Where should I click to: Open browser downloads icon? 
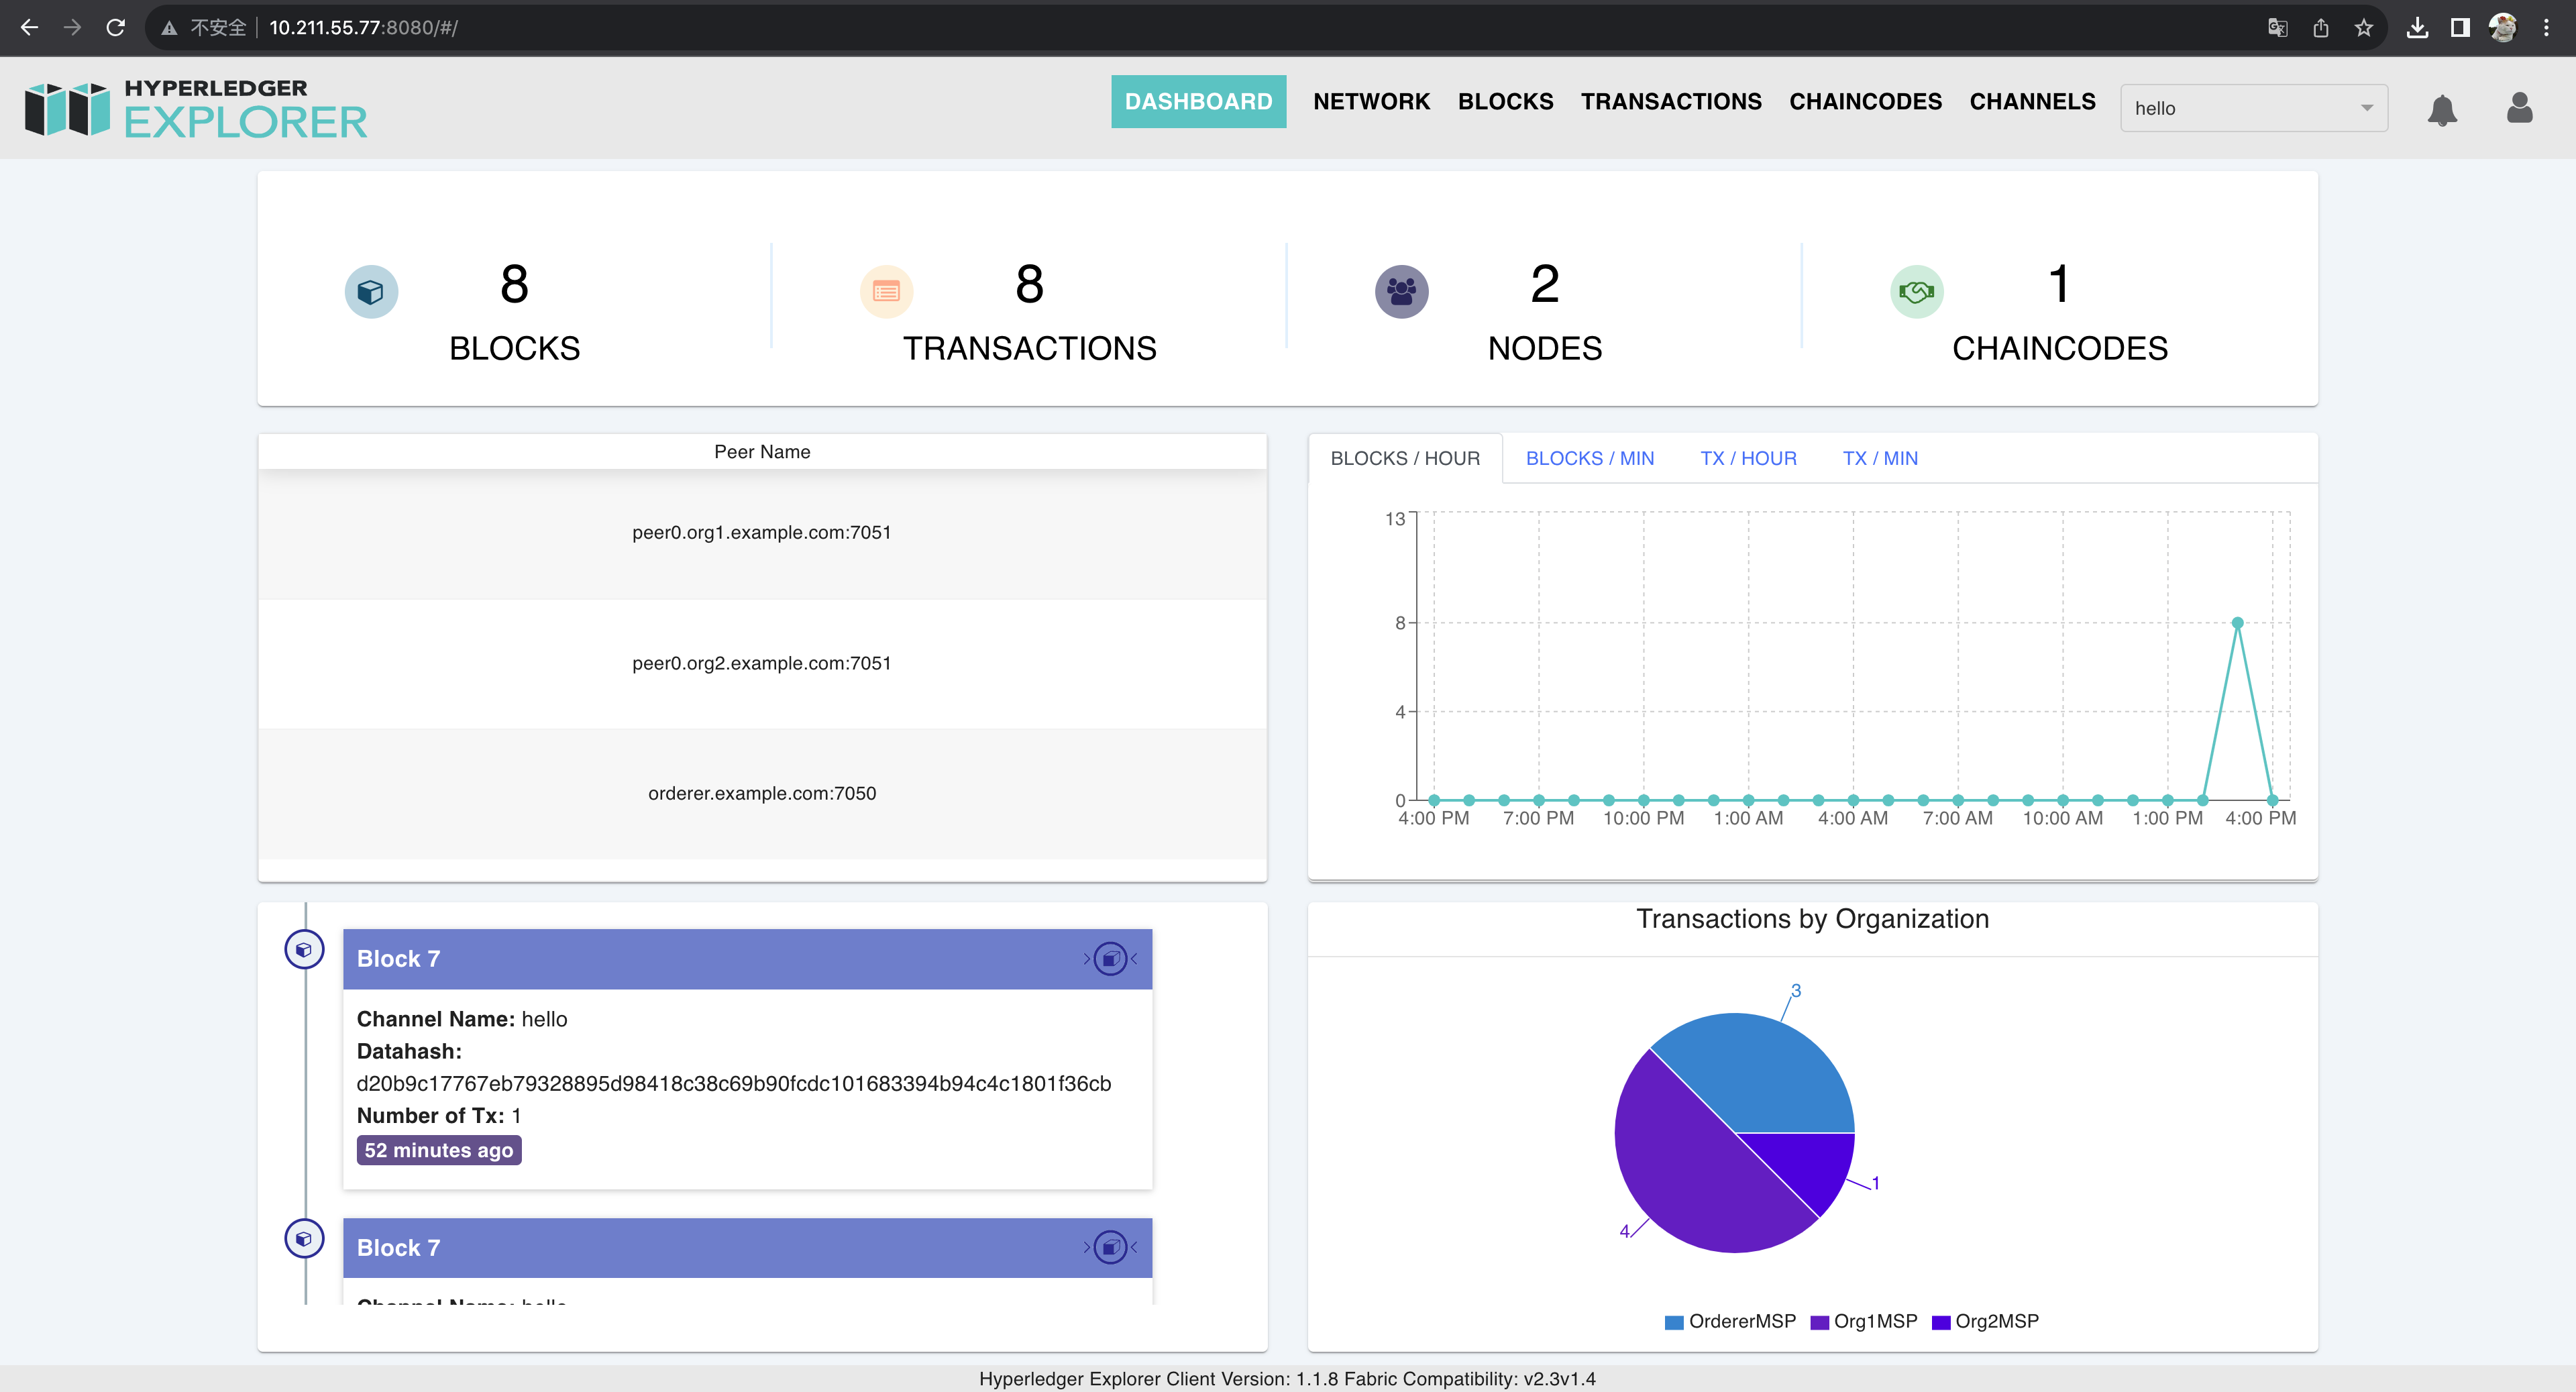[2417, 28]
